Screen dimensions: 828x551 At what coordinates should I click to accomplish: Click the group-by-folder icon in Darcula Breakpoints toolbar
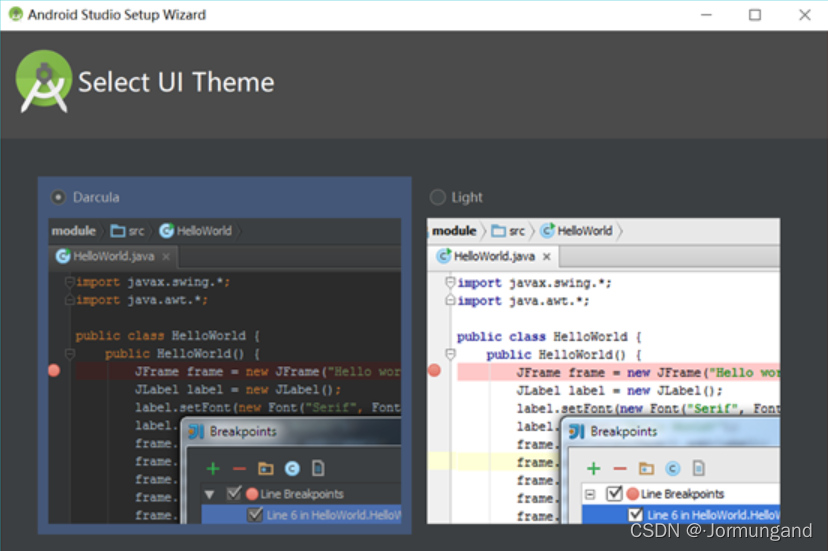coord(266,469)
